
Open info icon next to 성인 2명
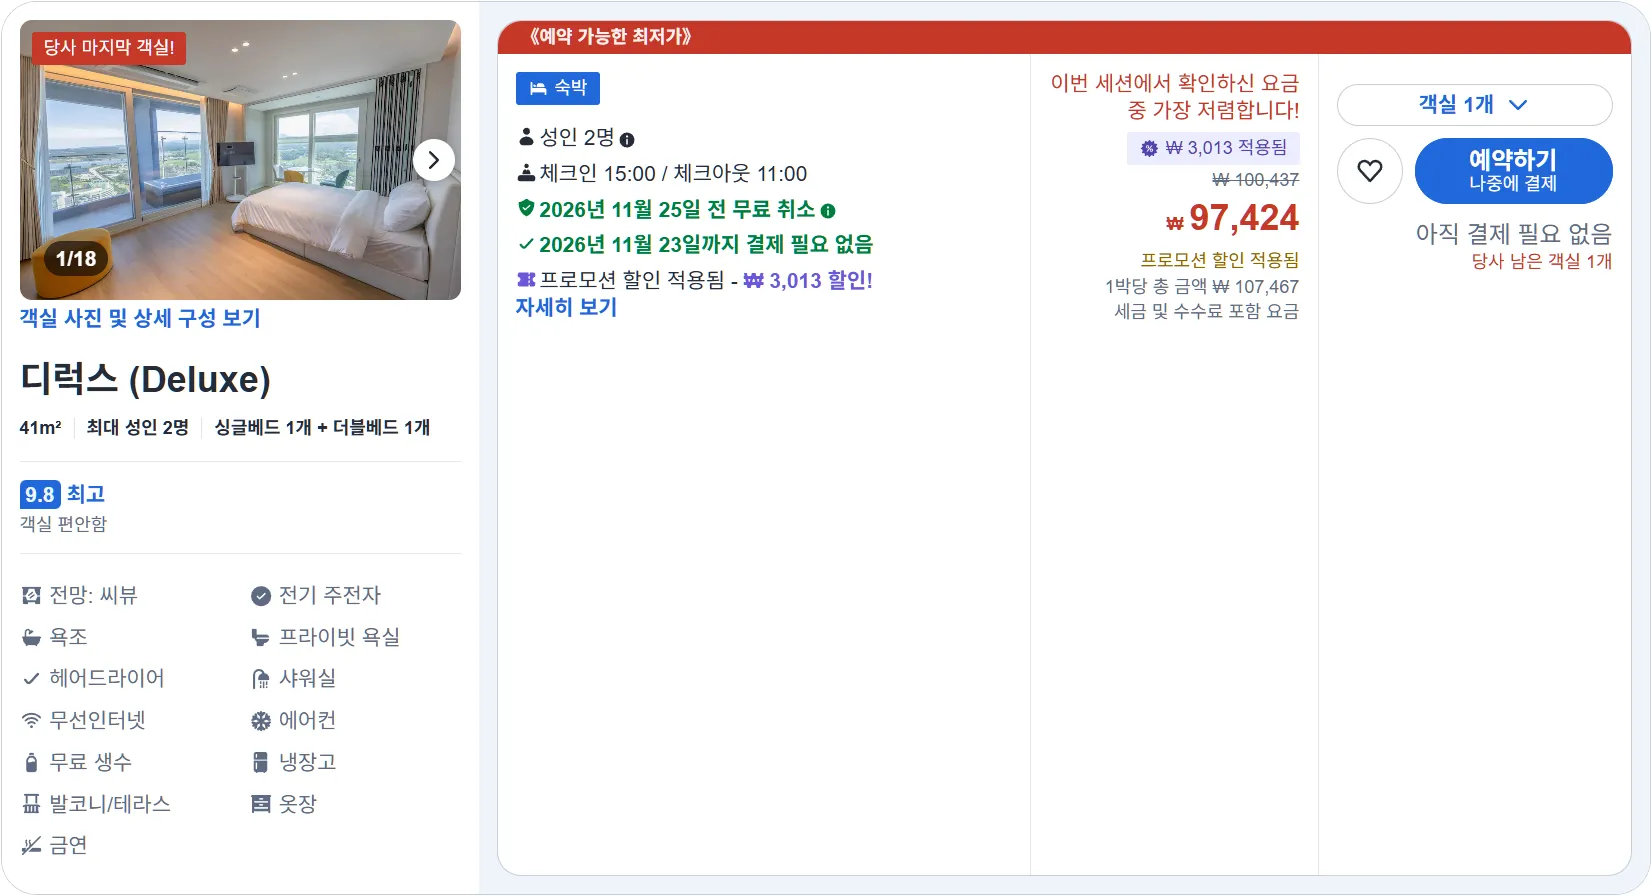[627, 140]
